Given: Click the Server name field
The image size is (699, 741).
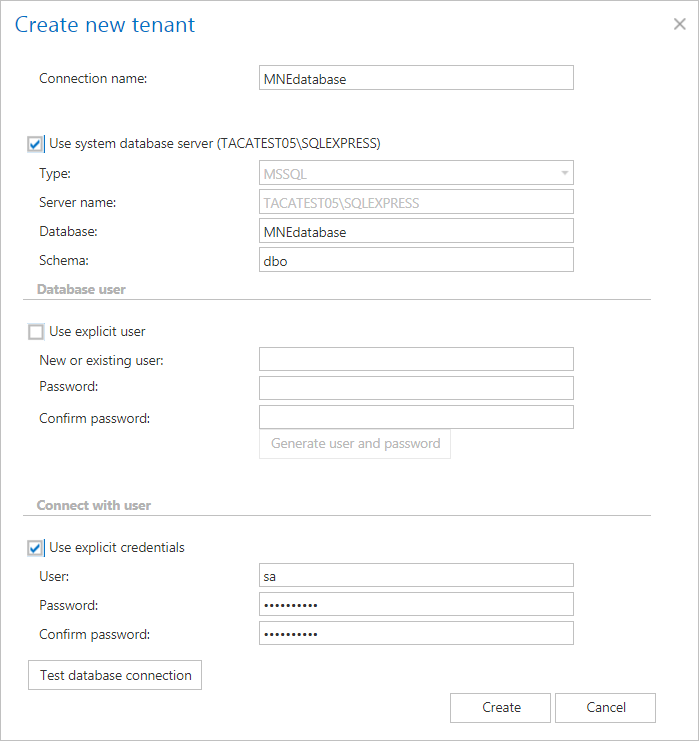Looking at the screenshot, I should click(x=415, y=202).
